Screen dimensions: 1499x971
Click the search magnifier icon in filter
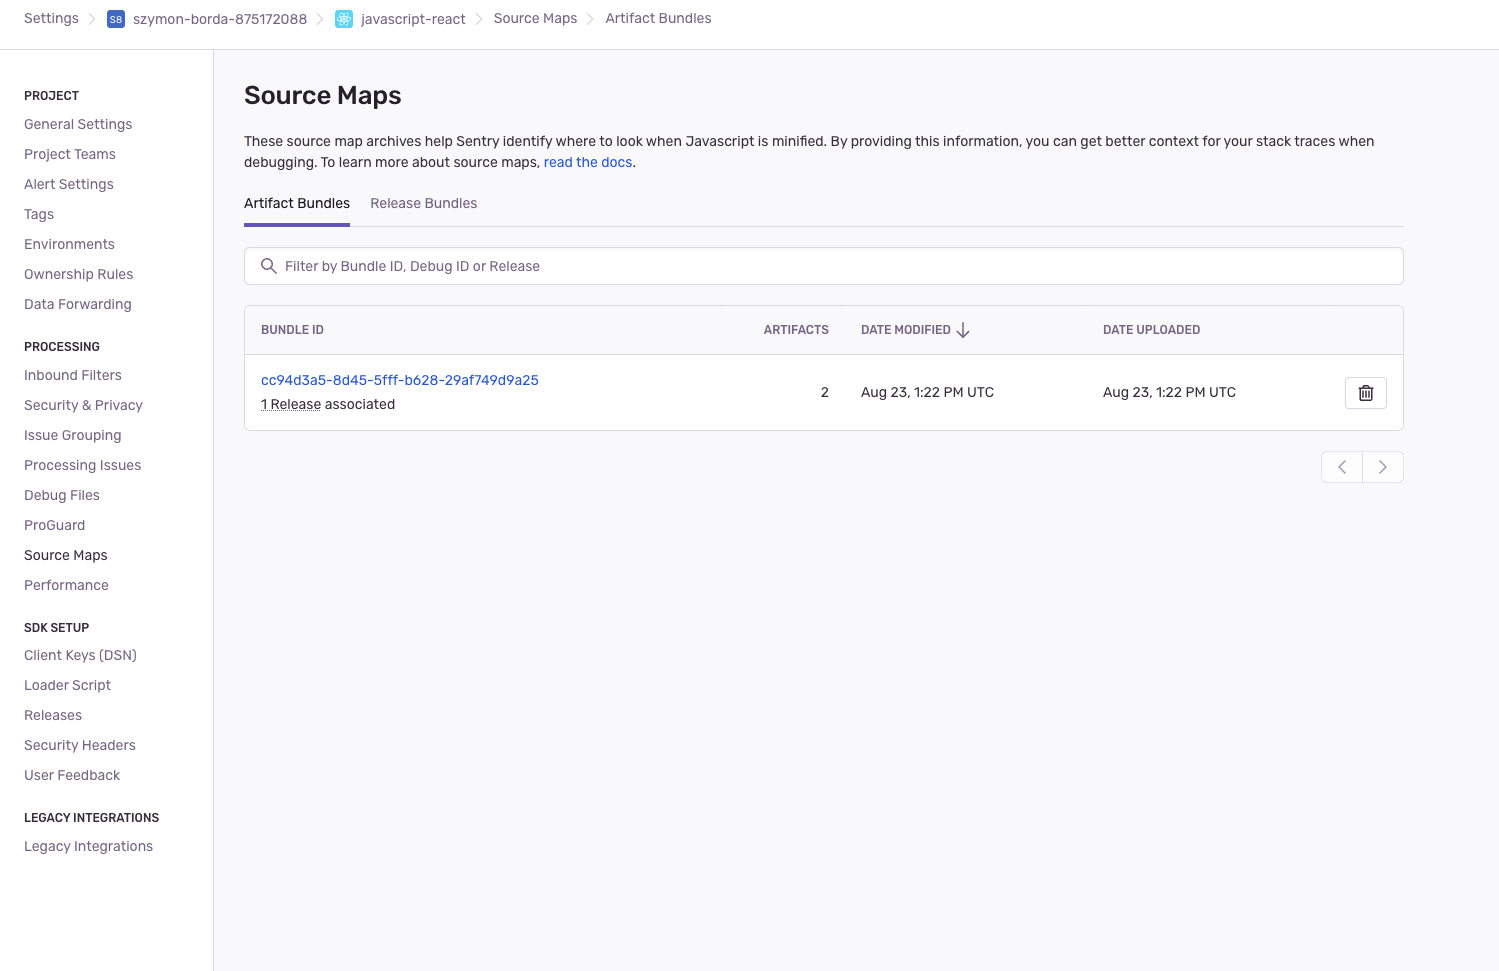[x=268, y=266]
